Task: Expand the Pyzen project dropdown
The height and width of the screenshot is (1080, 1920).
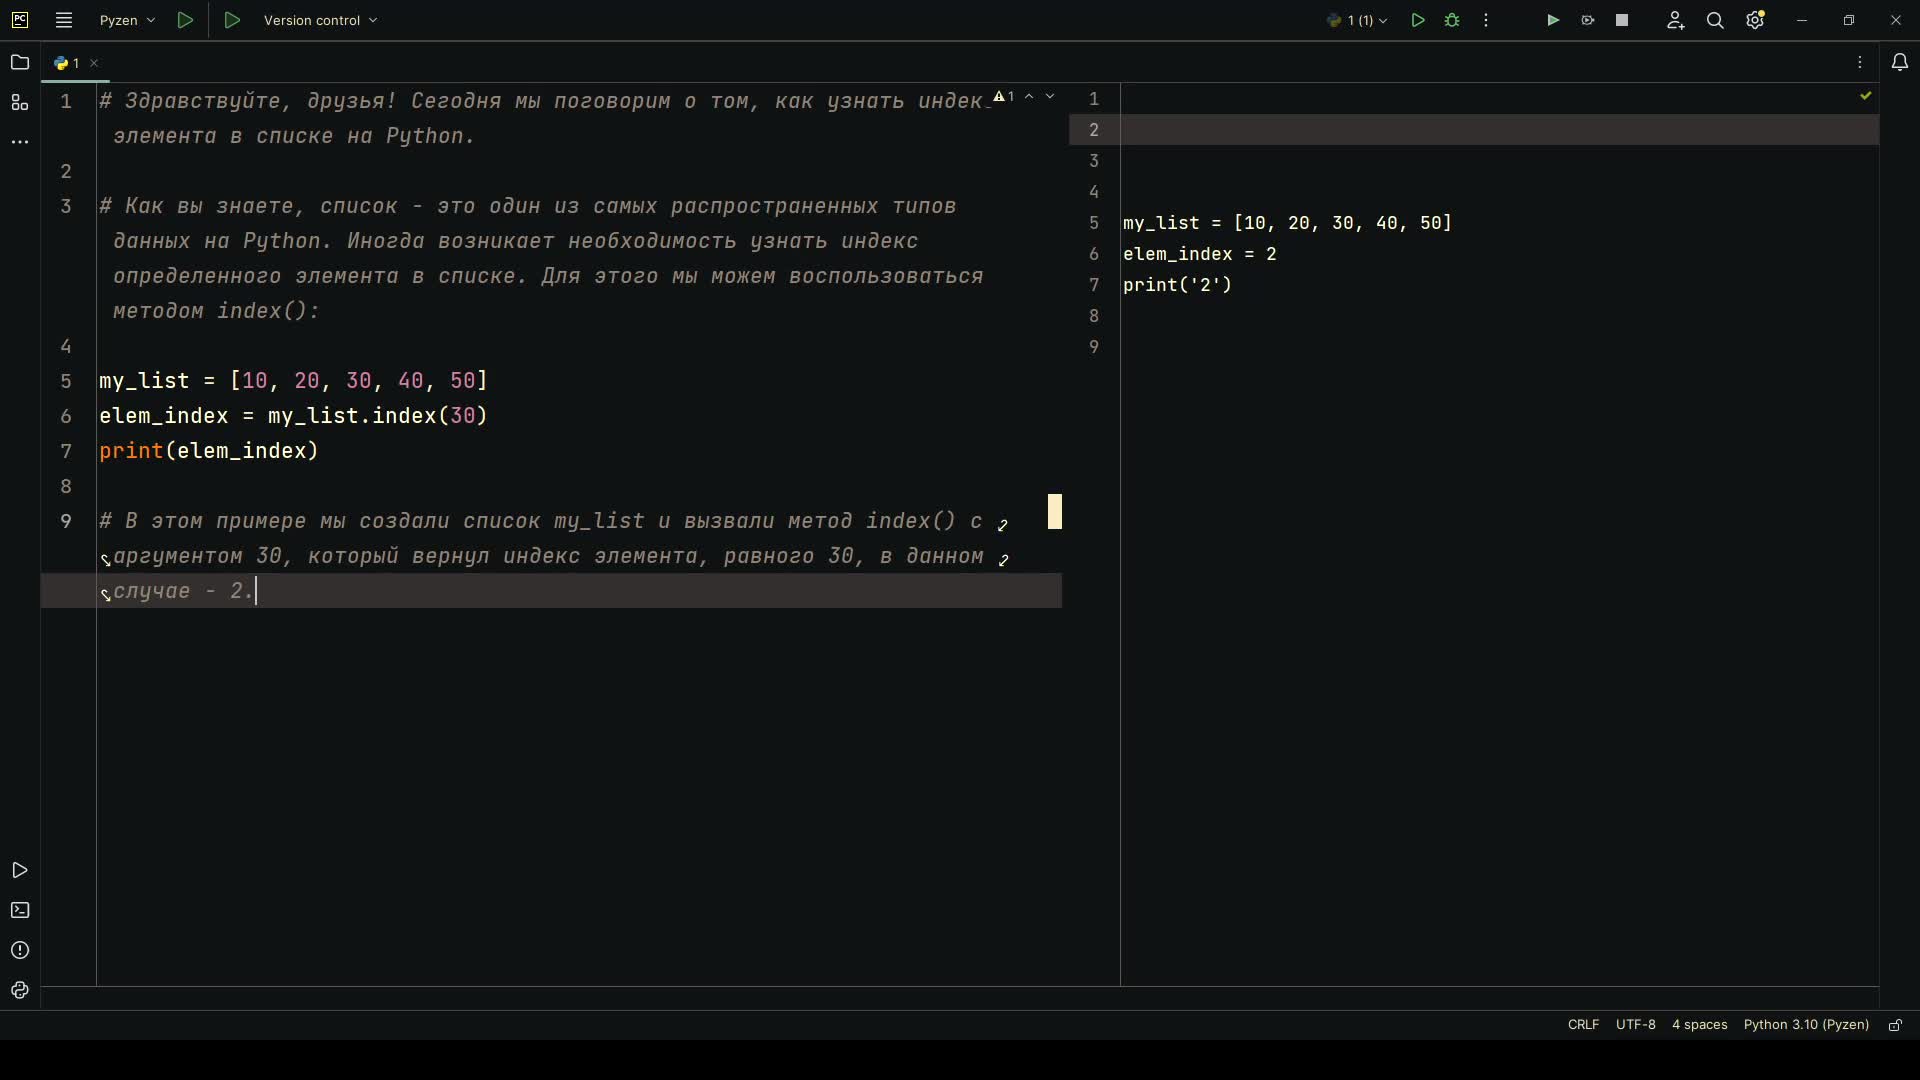Action: [x=127, y=20]
